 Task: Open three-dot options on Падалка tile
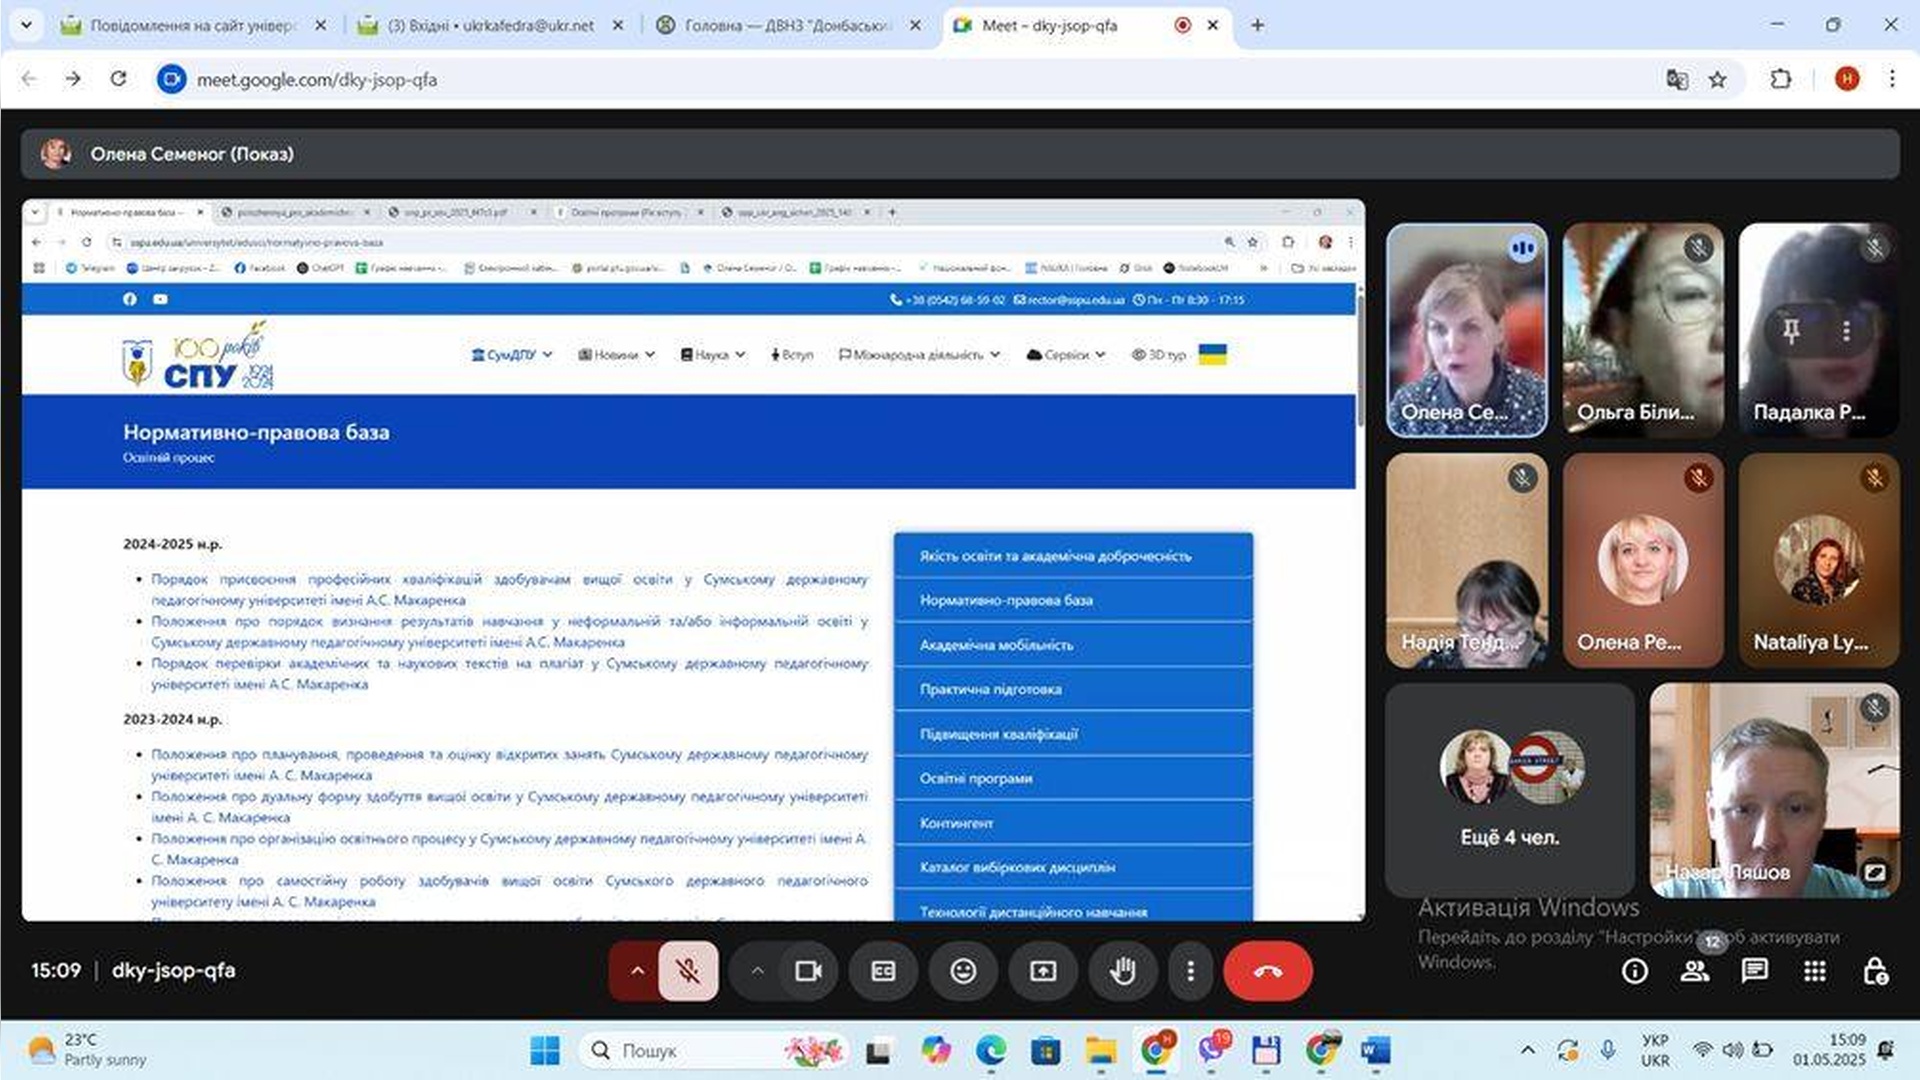[x=1846, y=330]
